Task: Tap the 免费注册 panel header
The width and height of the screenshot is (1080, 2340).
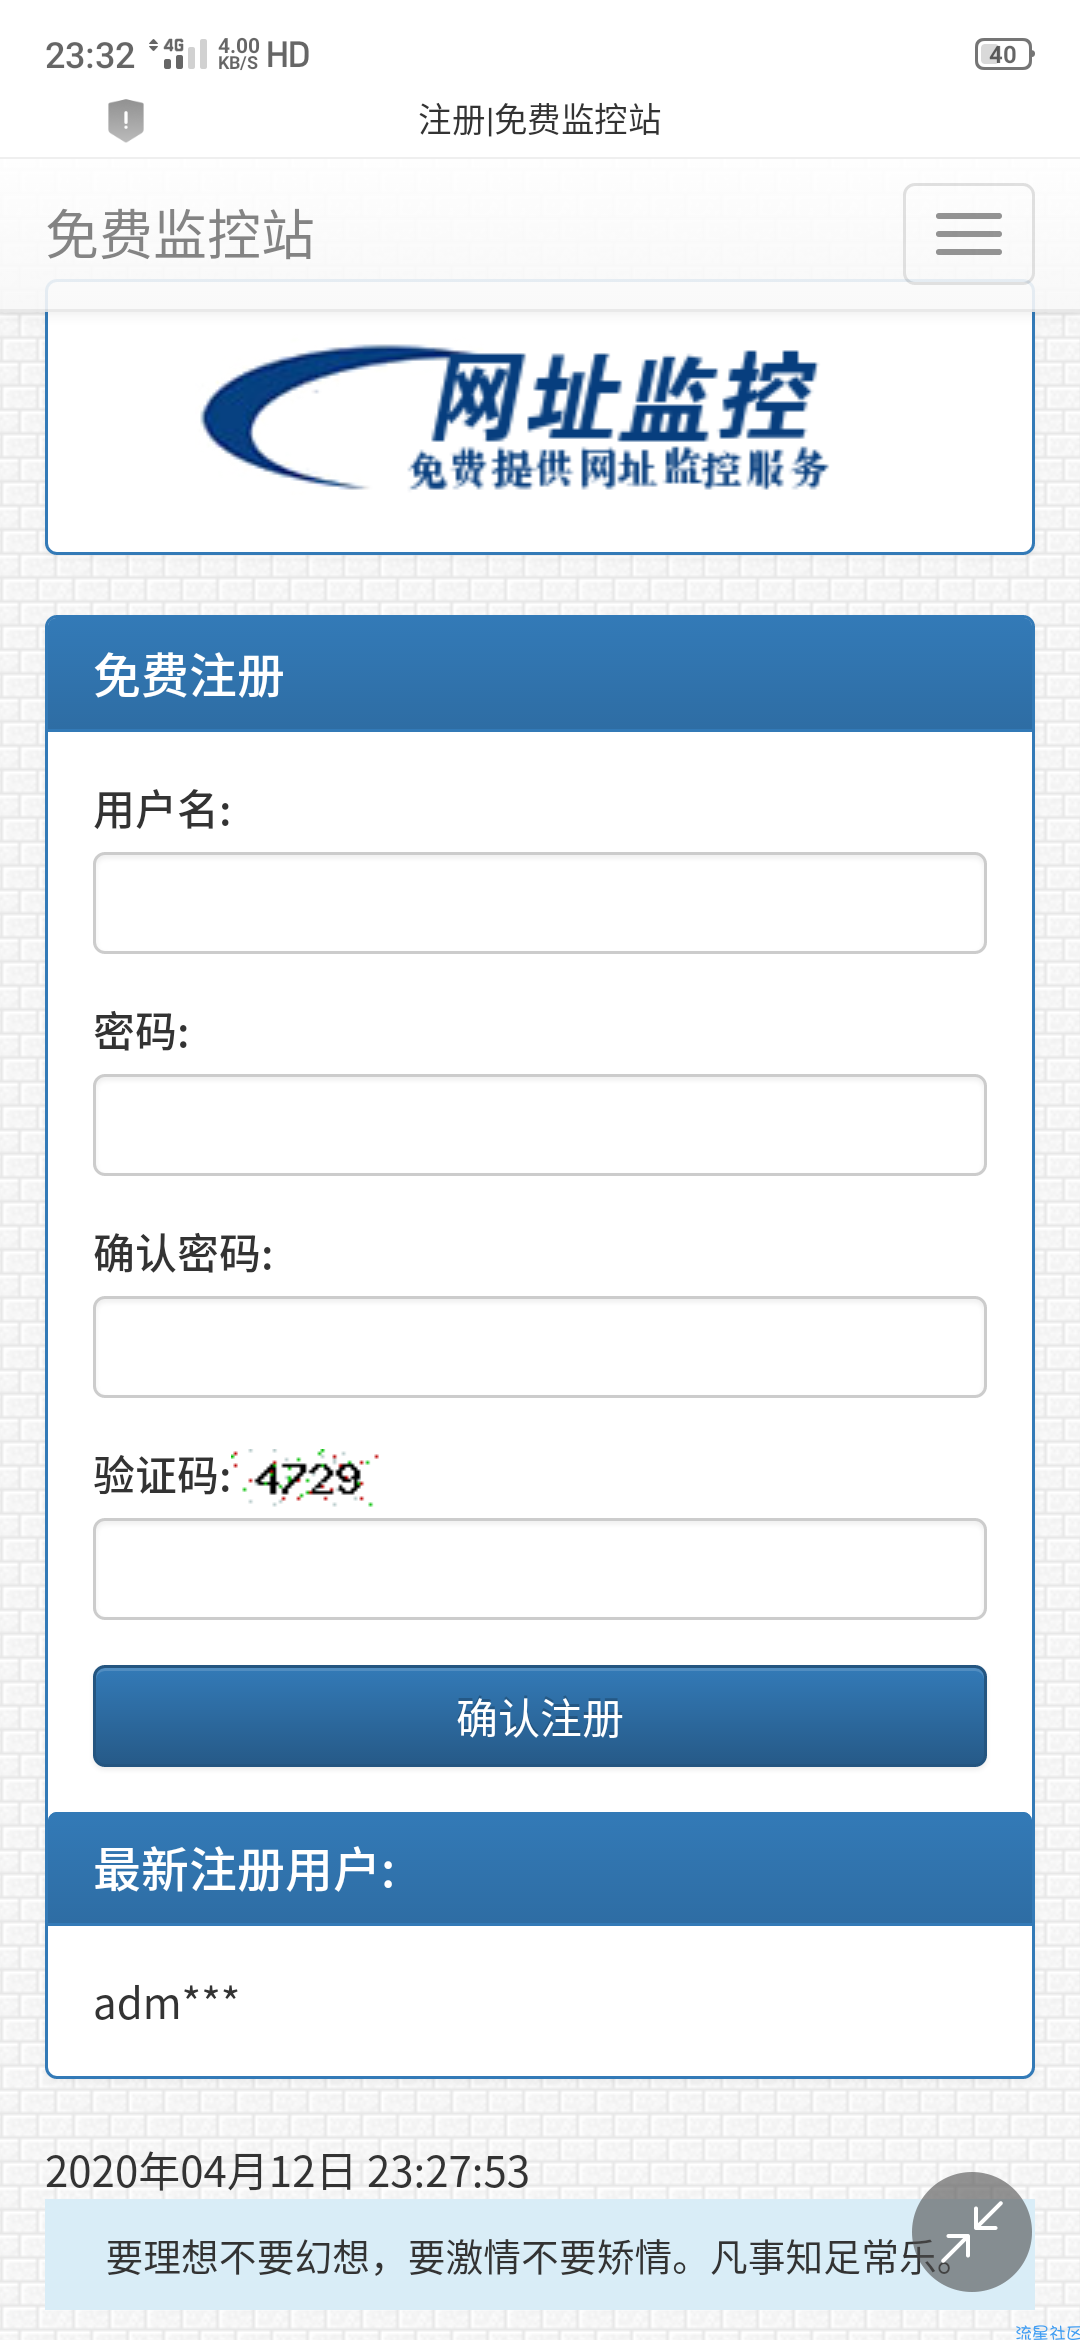Action: [x=540, y=674]
